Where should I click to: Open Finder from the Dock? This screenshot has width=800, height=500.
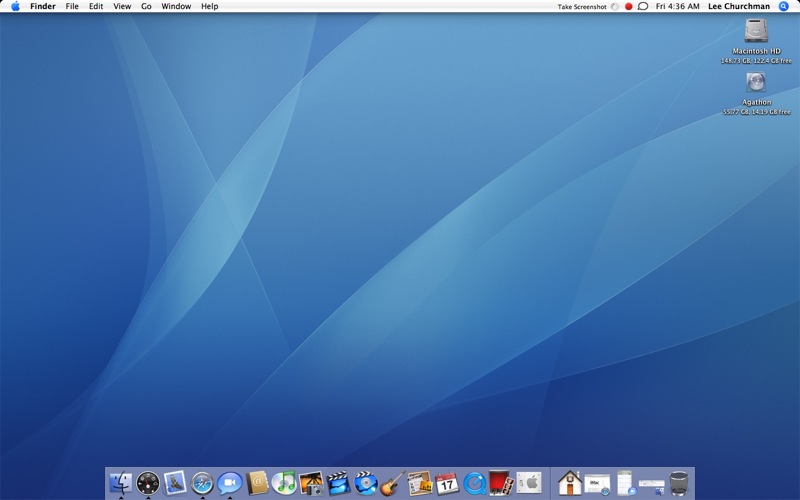click(121, 483)
